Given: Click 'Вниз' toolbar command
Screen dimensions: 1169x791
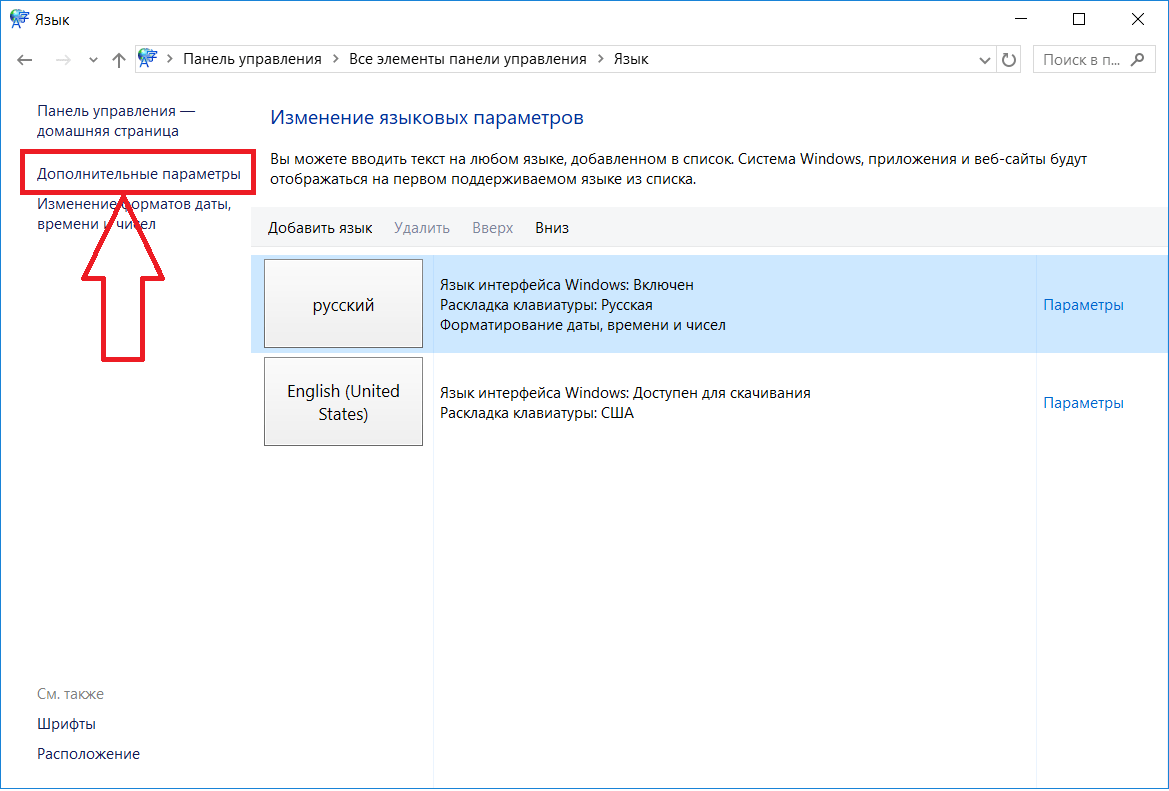Looking at the screenshot, I should point(552,228).
